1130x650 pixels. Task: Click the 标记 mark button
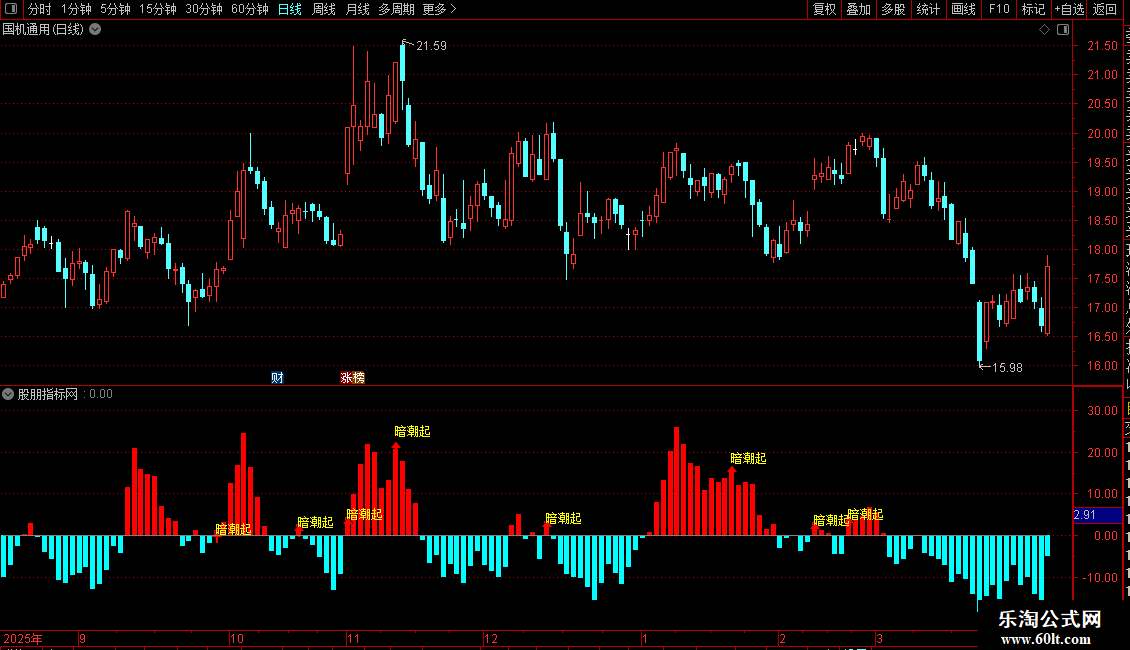tap(1033, 9)
